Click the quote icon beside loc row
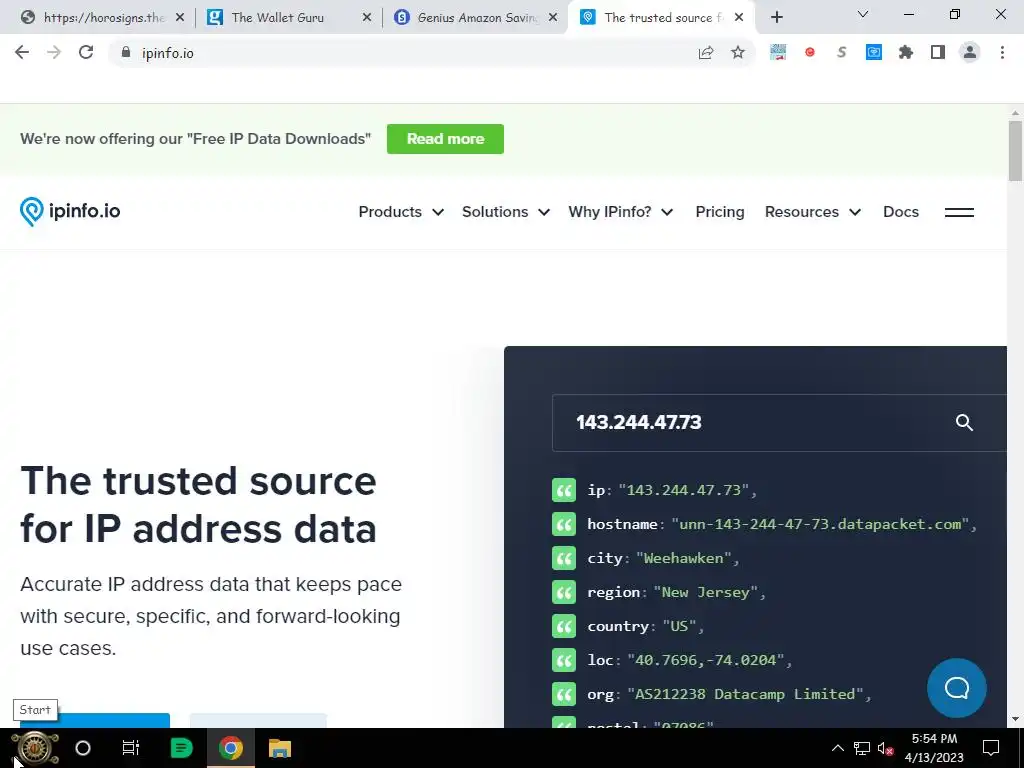This screenshot has height=768, width=1024. point(564,660)
